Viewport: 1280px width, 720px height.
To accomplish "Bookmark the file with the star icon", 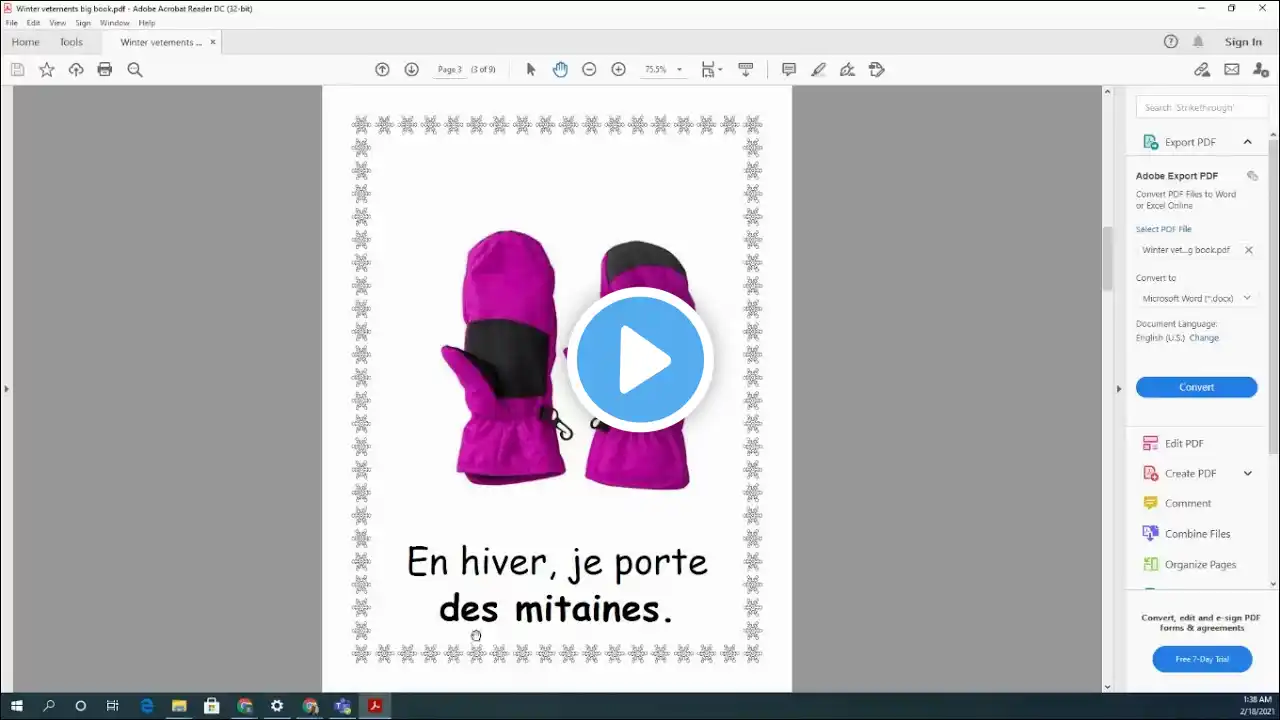I will (x=47, y=69).
